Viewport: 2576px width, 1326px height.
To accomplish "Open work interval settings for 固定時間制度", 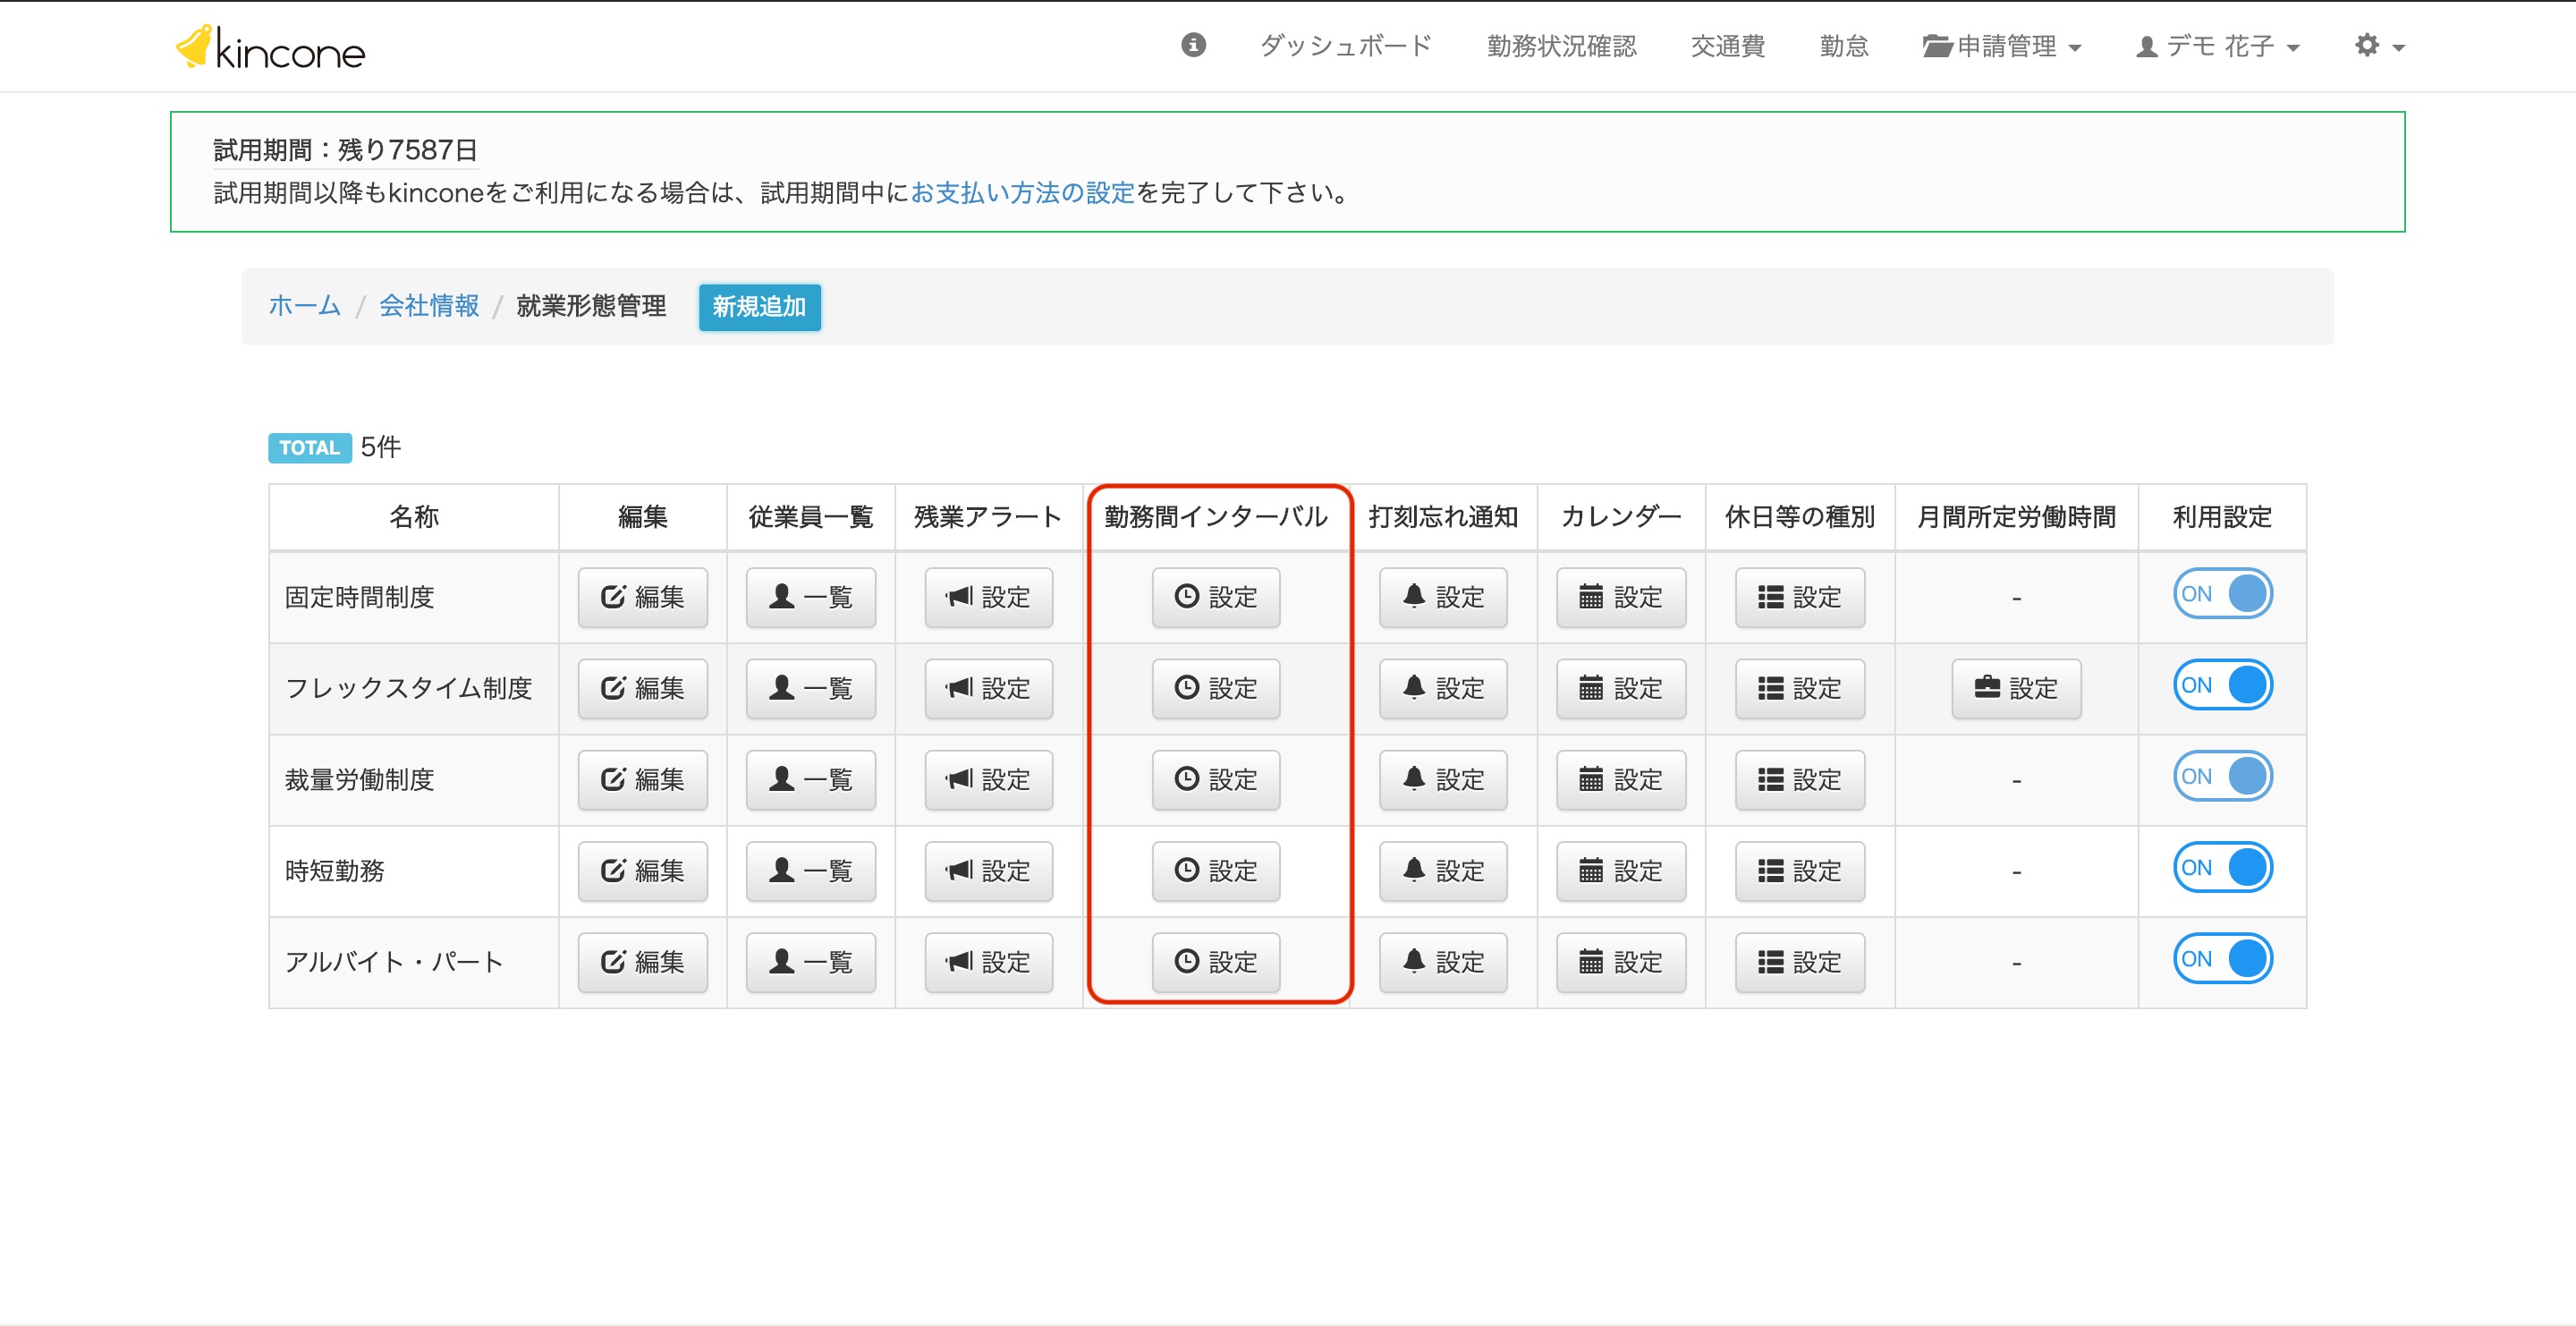I will (x=1216, y=597).
